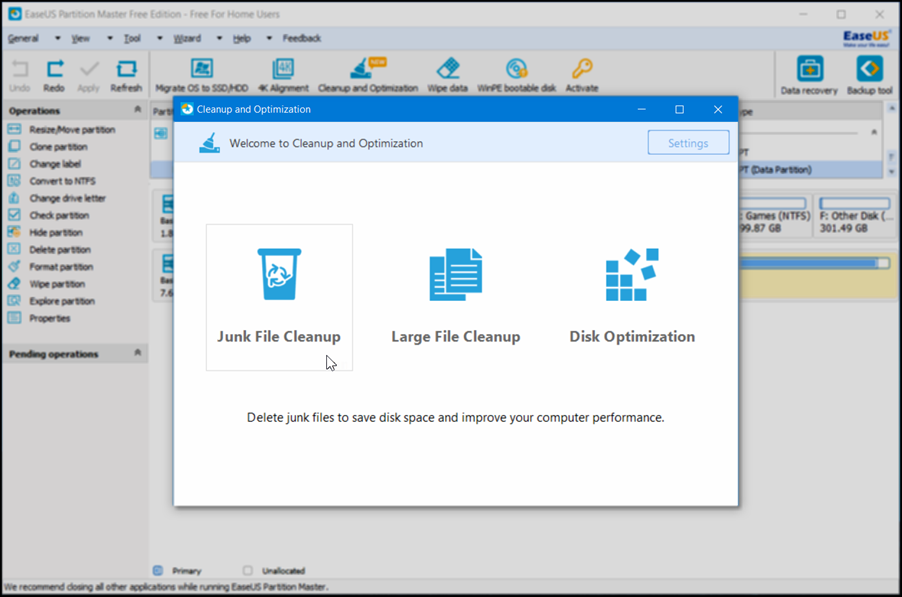Click the Delete partition icon

(14, 249)
